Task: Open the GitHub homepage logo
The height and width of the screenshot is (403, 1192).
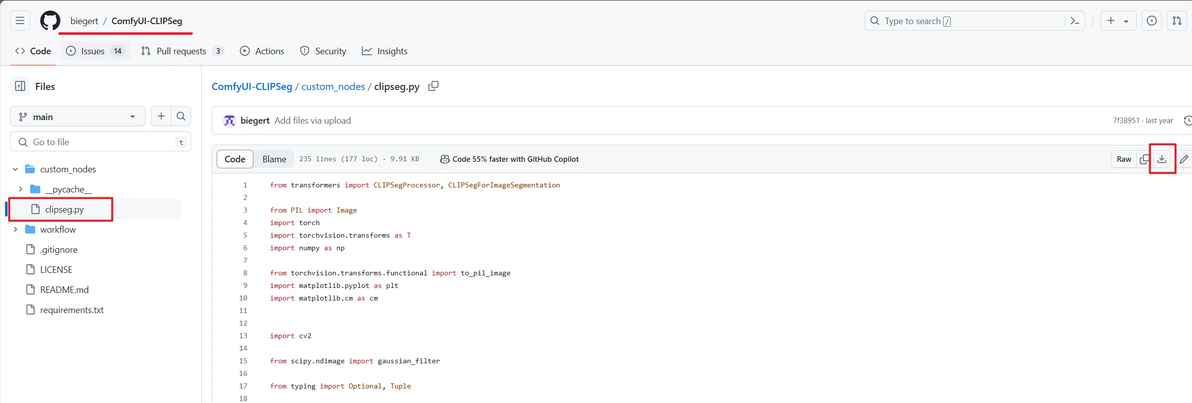Action: (x=50, y=21)
